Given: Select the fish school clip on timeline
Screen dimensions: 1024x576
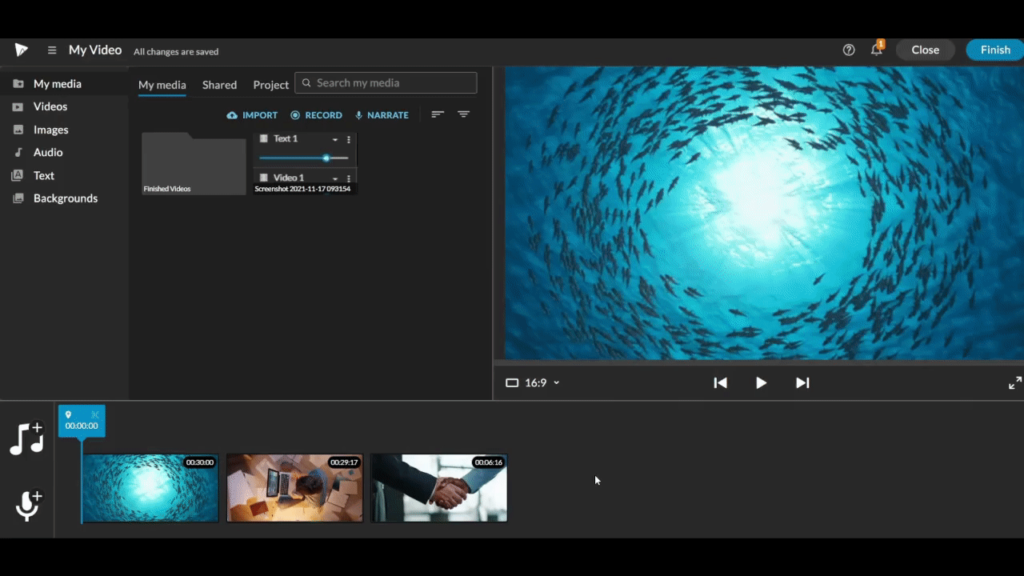Looking at the screenshot, I should tap(150, 488).
